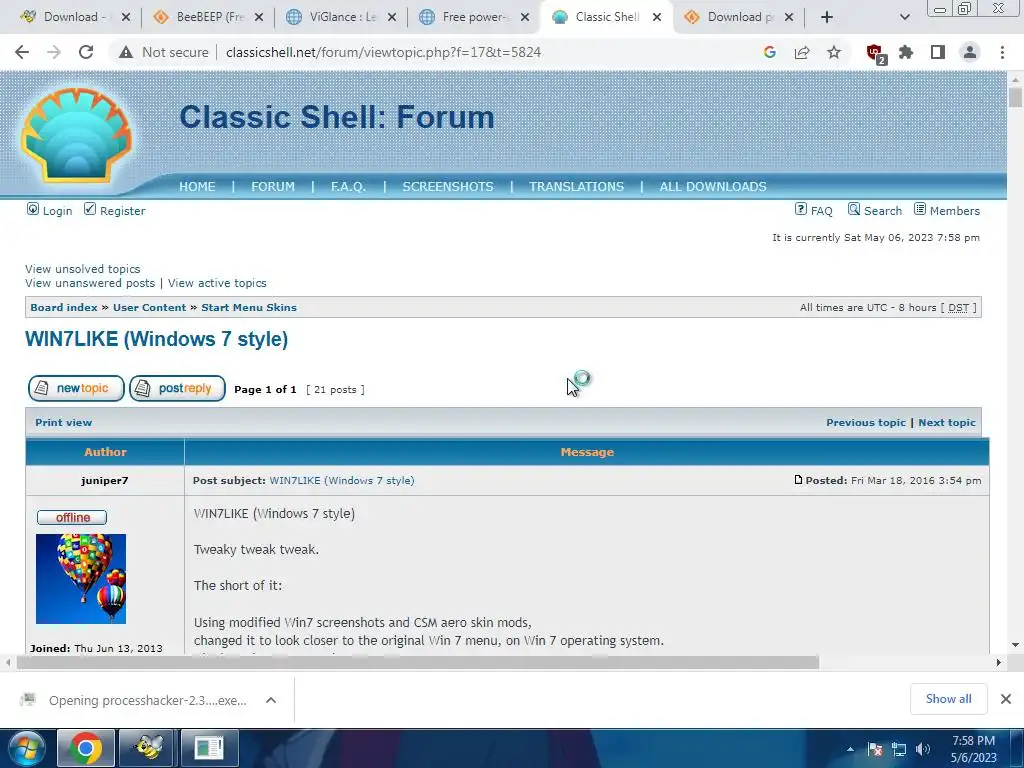The height and width of the screenshot is (768, 1024).
Task: Click the Not secure warning icon
Action: [126, 52]
